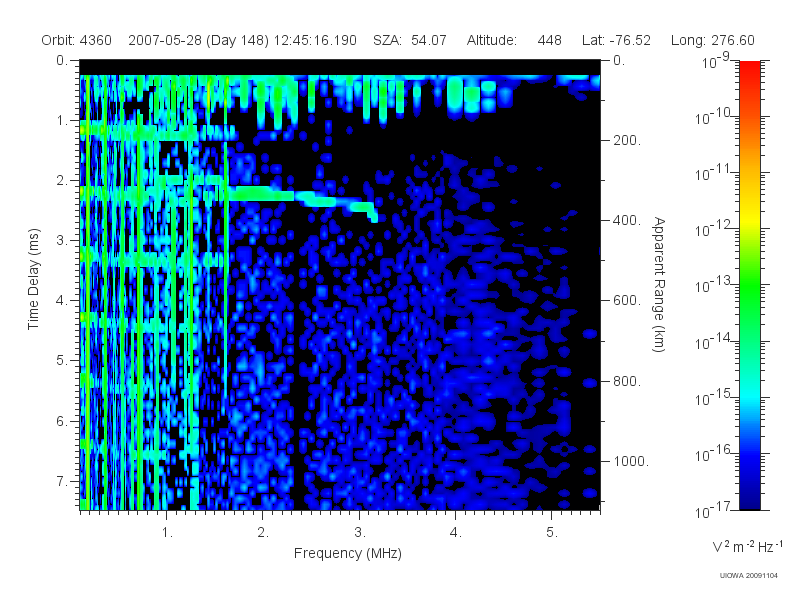Click the Long: 276.60 label

pos(712,40)
